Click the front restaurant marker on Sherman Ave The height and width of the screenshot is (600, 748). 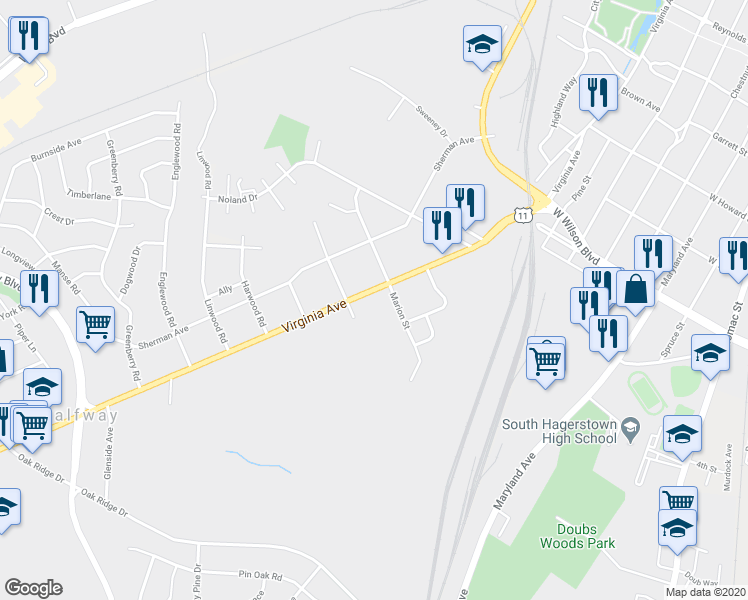(442, 229)
